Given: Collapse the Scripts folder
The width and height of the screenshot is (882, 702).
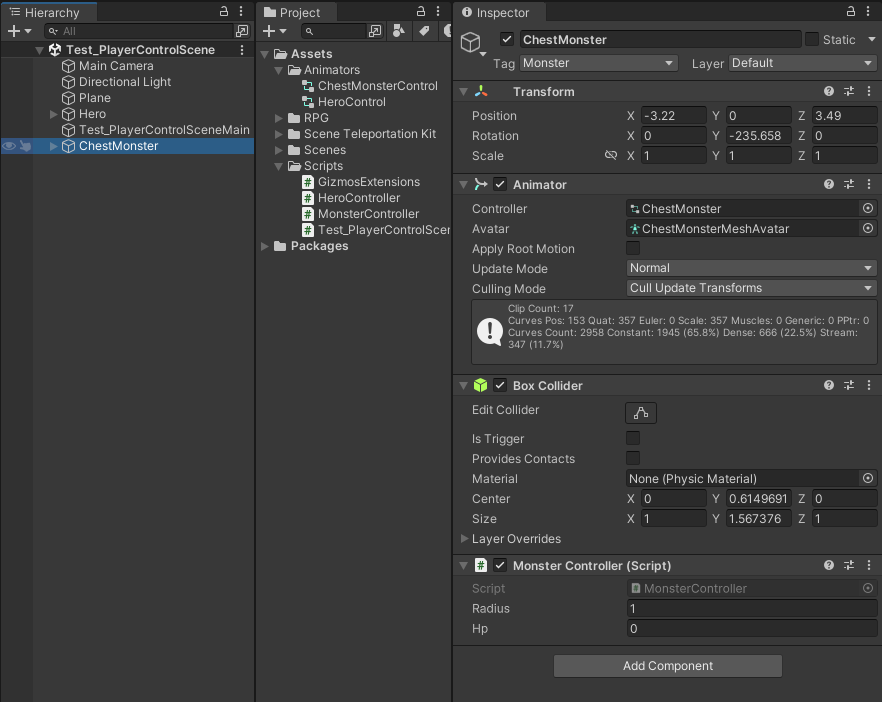Looking at the screenshot, I should pyautogui.click(x=278, y=166).
